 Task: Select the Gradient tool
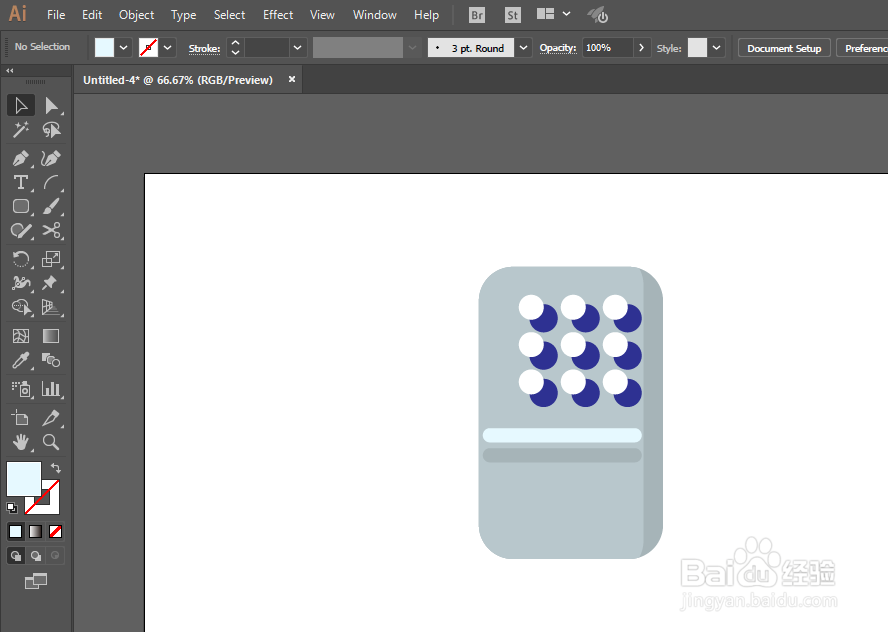(51, 336)
